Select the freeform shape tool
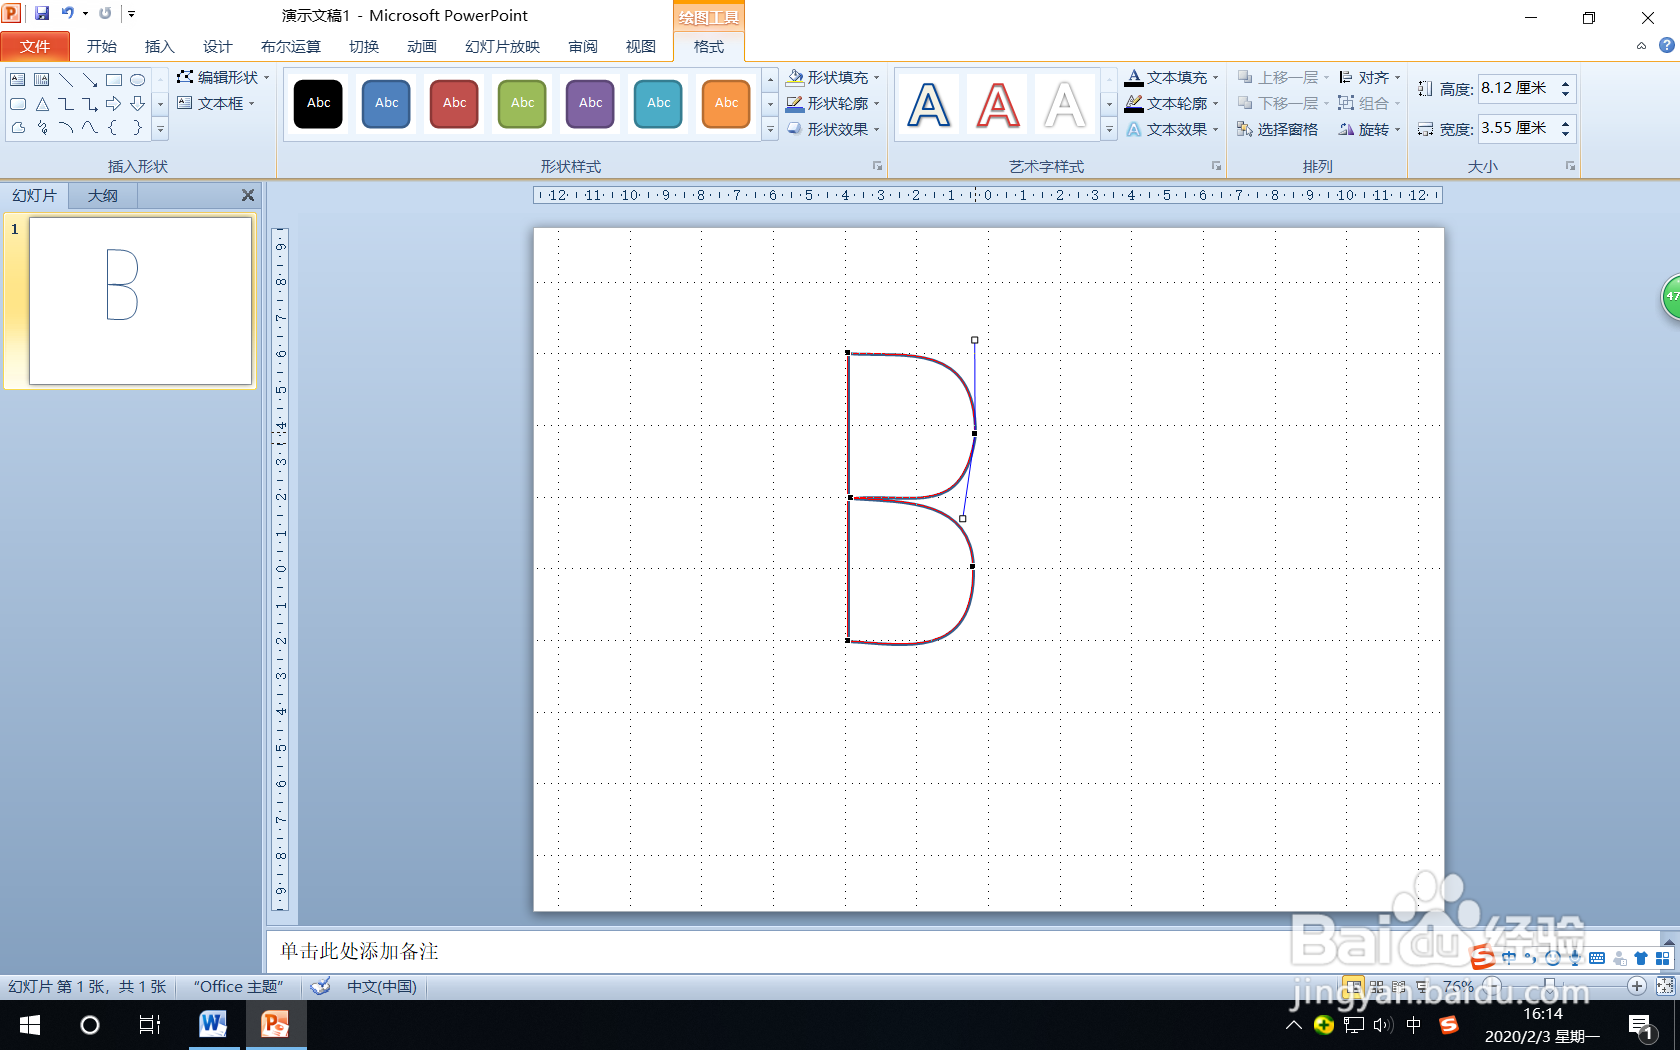1680x1050 pixels. [x=18, y=127]
